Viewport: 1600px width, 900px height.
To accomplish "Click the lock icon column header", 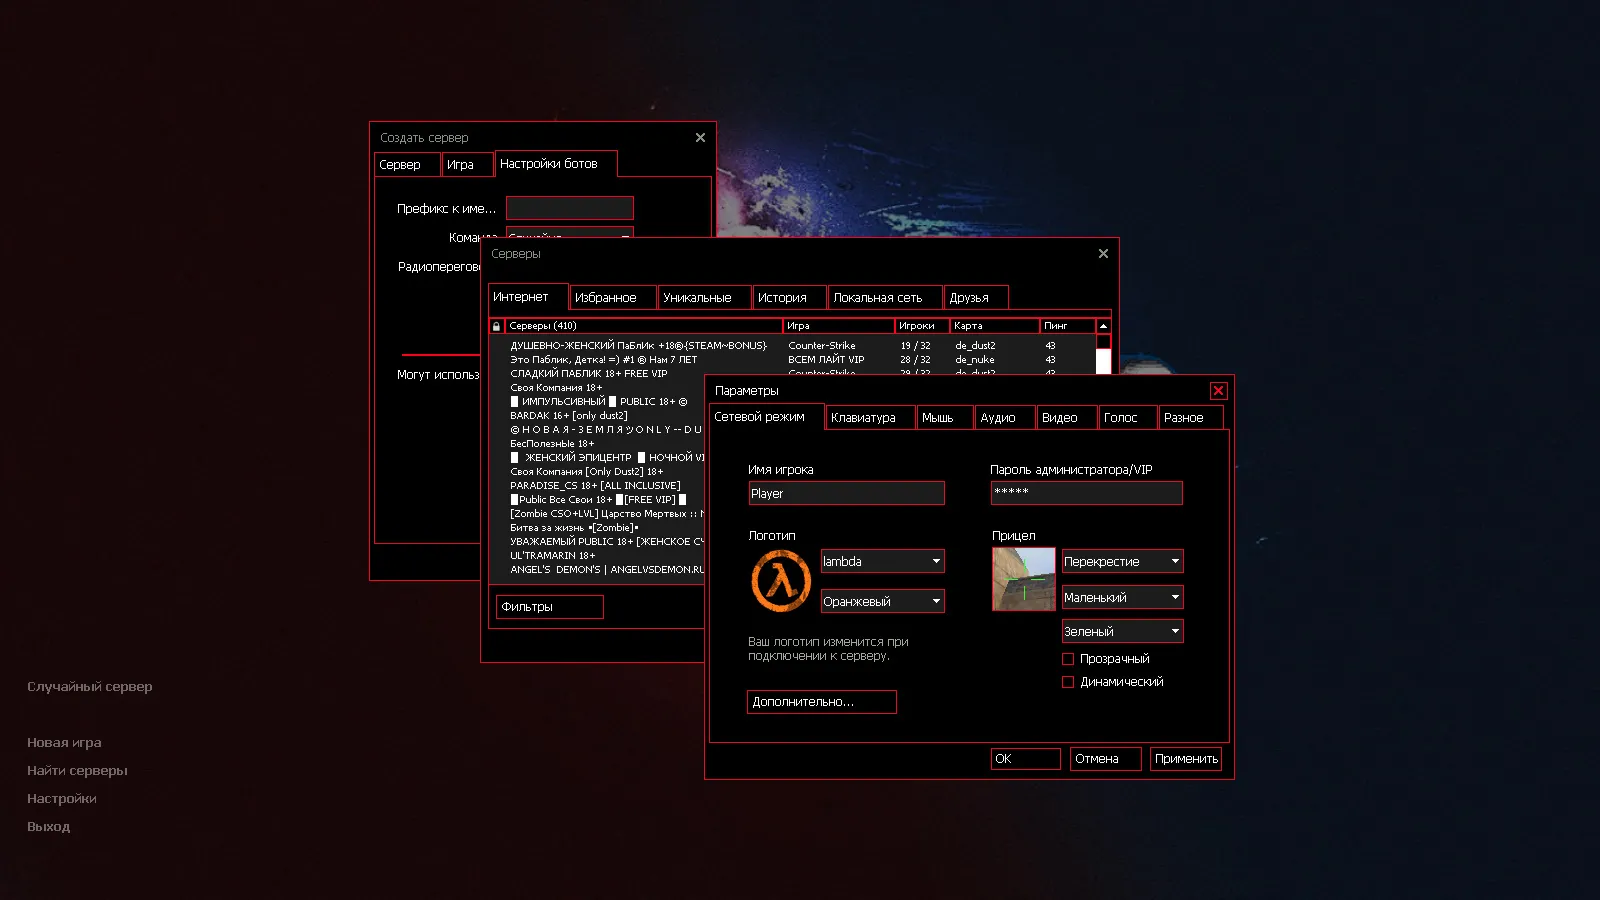I will (496, 326).
